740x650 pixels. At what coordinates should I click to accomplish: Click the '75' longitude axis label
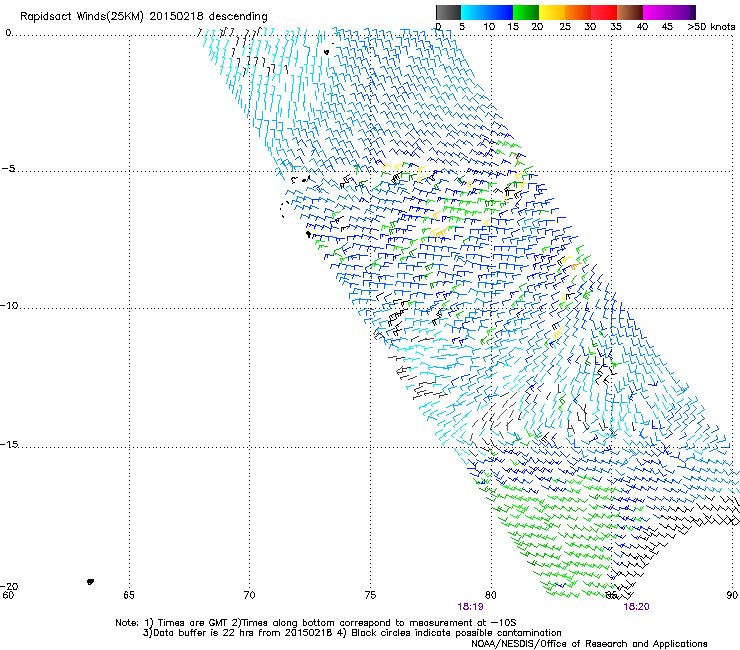[370, 595]
